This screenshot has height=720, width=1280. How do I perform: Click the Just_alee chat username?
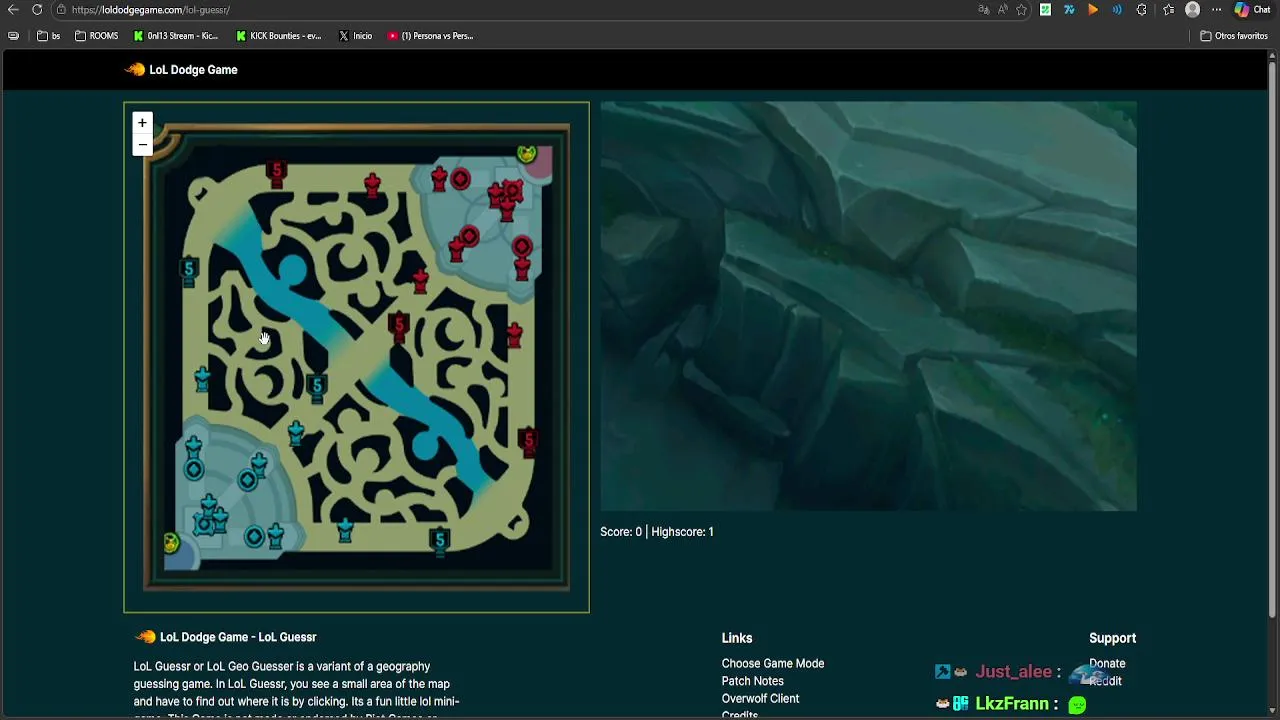pos(1013,672)
